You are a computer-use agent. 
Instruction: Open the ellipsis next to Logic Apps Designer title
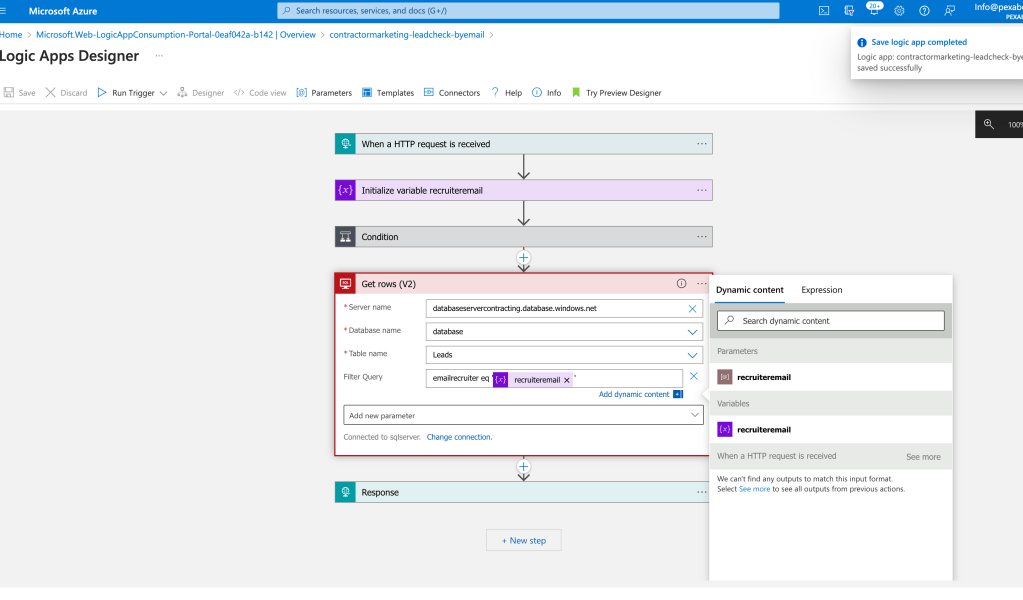(159, 56)
